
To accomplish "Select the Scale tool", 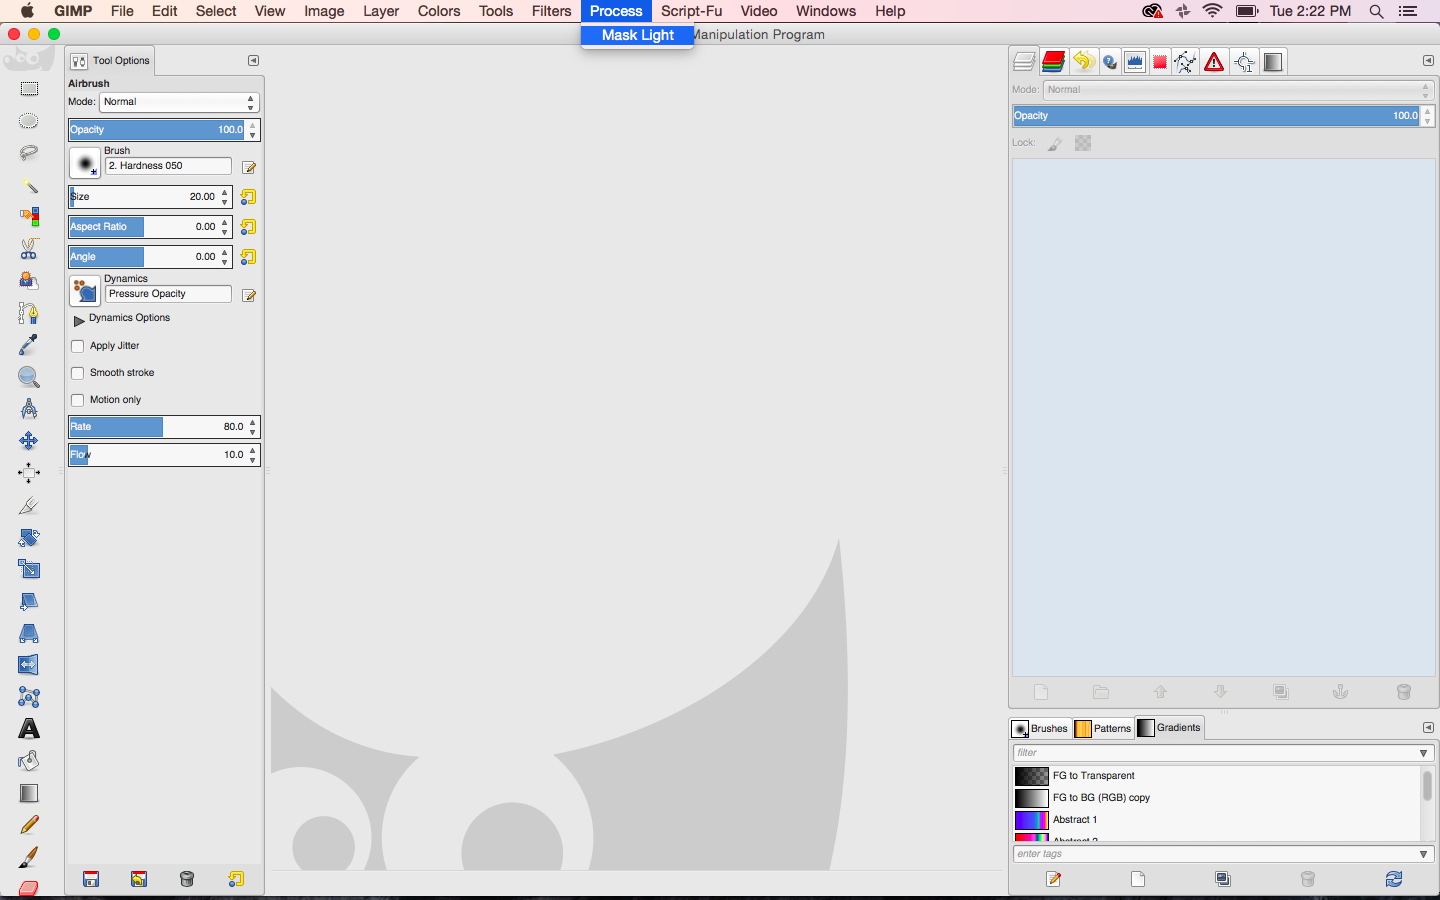I will pyautogui.click(x=29, y=569).
